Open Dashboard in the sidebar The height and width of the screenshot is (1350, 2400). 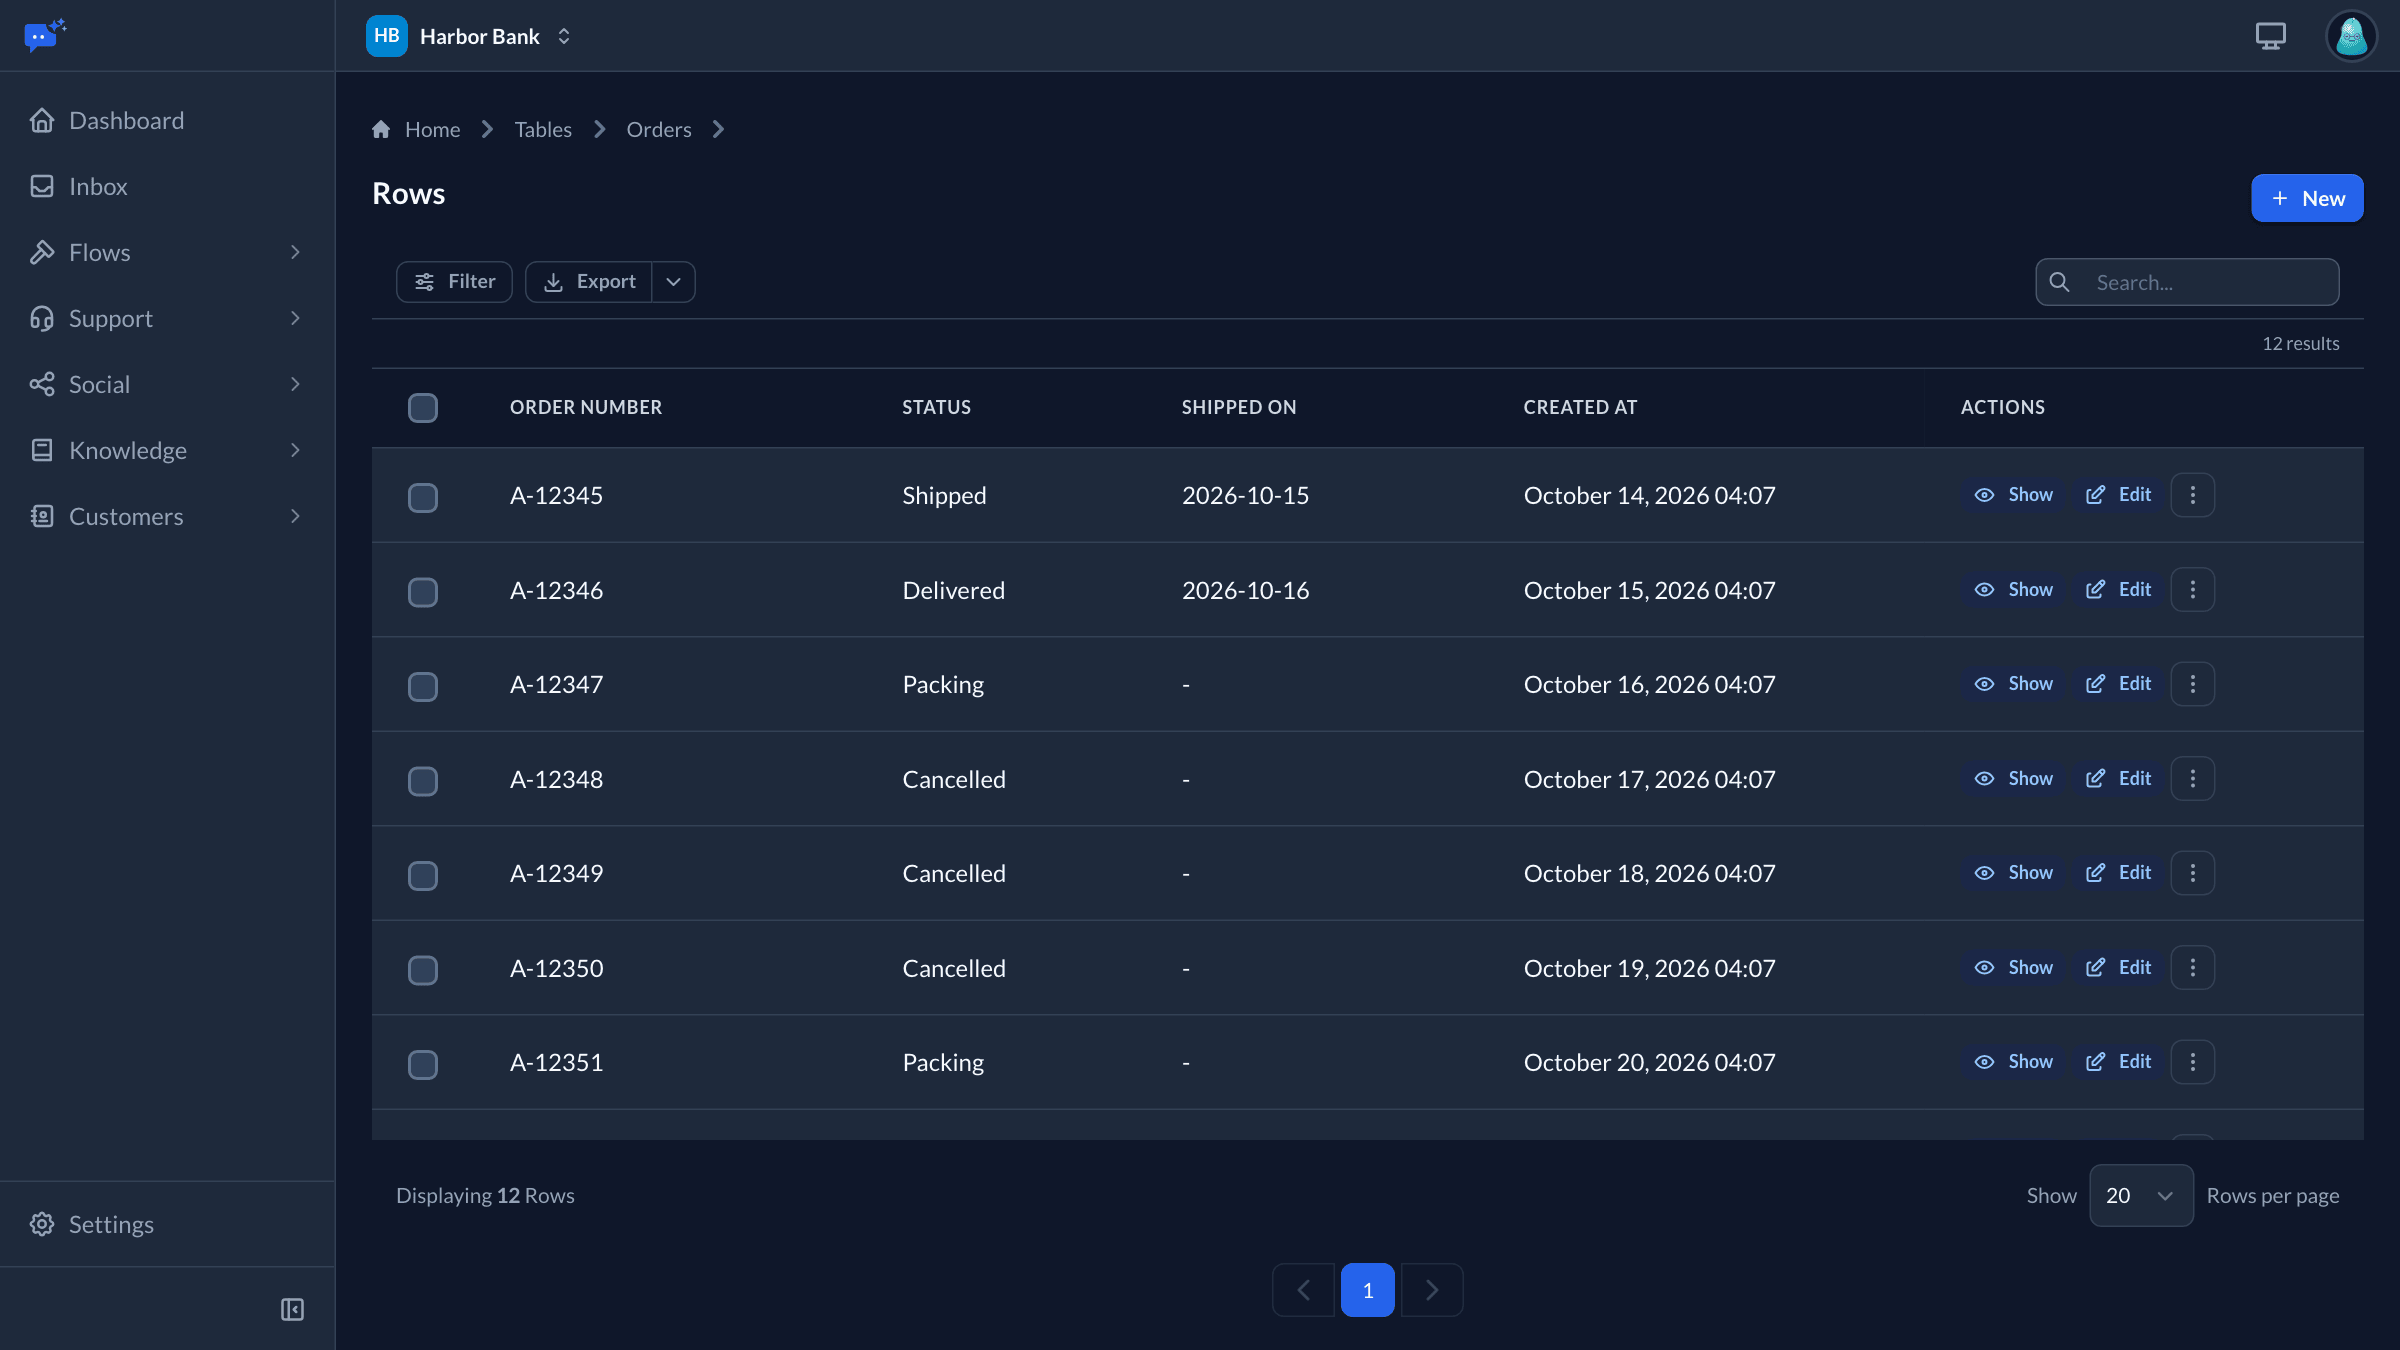tap(167, 120)
